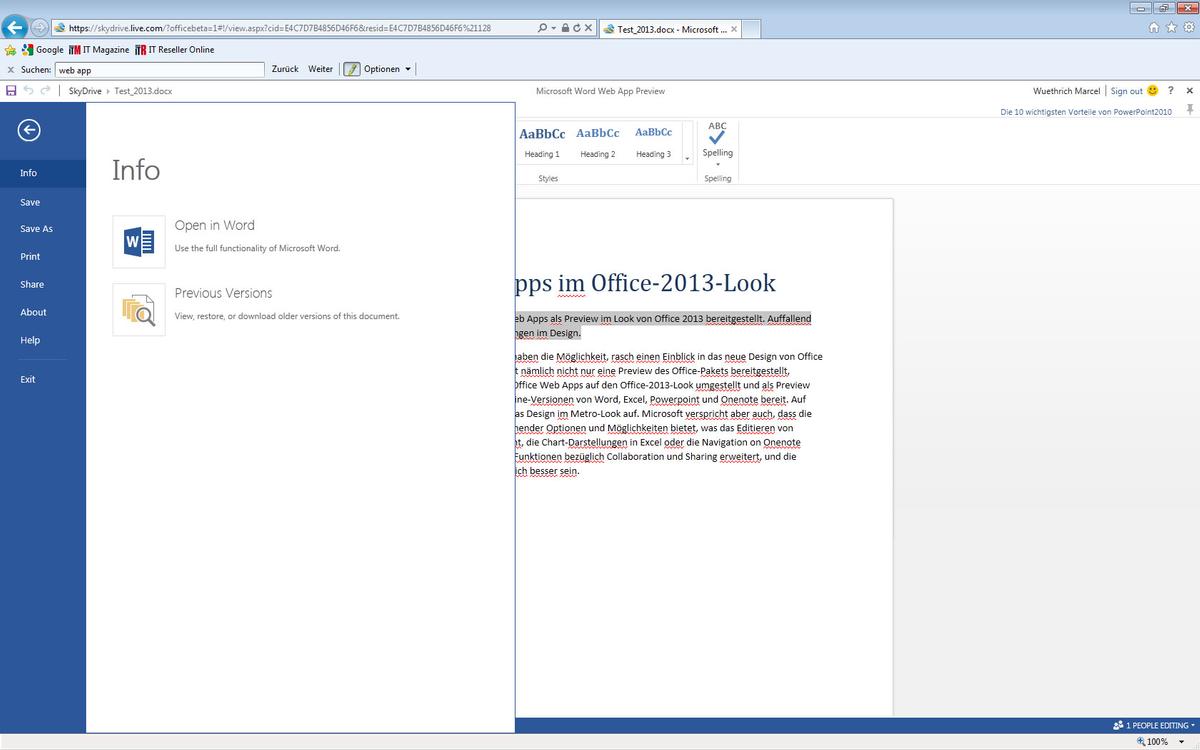The height and width of the screenshot is (750, 1200).
Task: Stop loading with the address bar X
Action: tap(588, 28)
